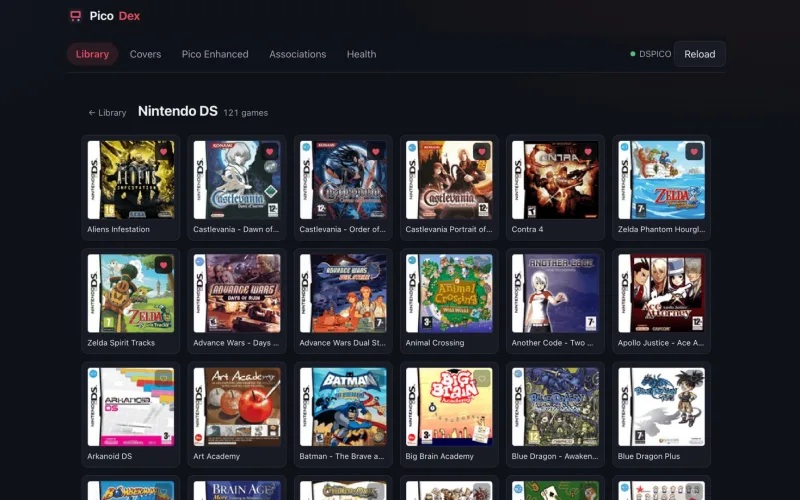Click the Nintendo DS heading
This screenshot has height=500, width=800.
pyautogui.click(x=178, y=111)
